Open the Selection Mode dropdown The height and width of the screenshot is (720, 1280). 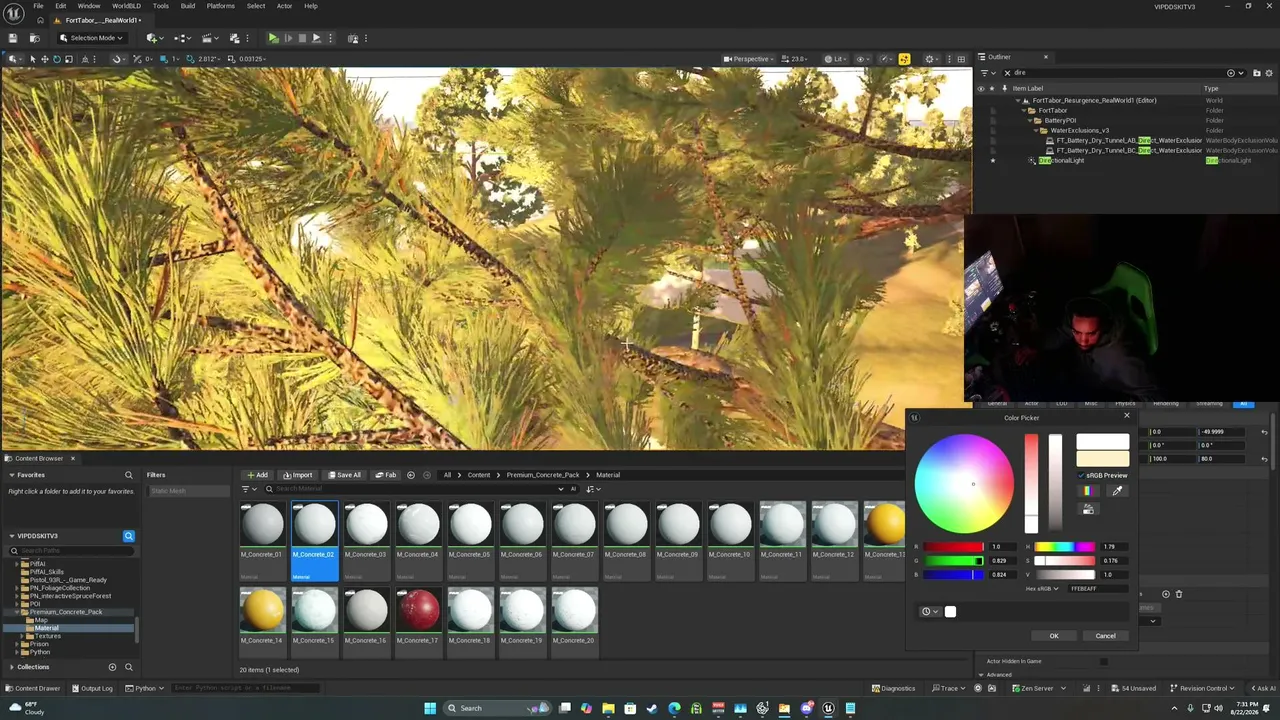(x=91, y=38)
